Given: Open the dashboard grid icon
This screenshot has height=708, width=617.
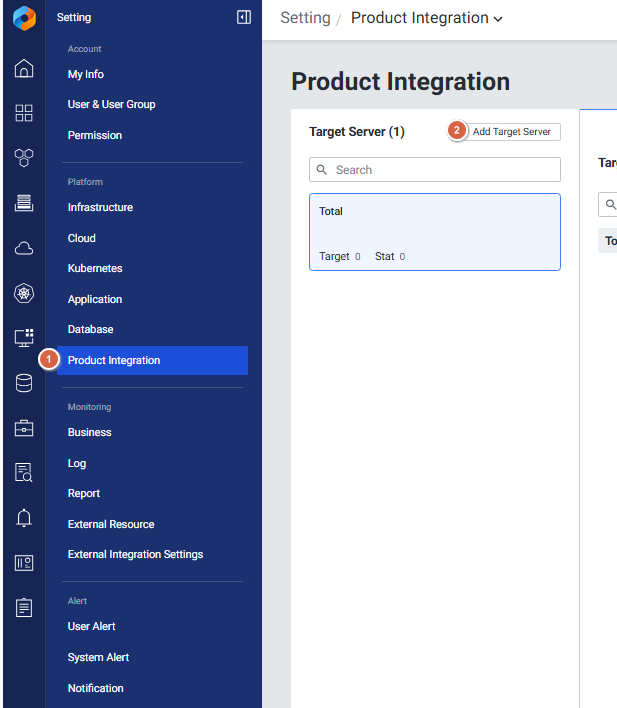Looking at the screenshot, I should tap(24, 113).
